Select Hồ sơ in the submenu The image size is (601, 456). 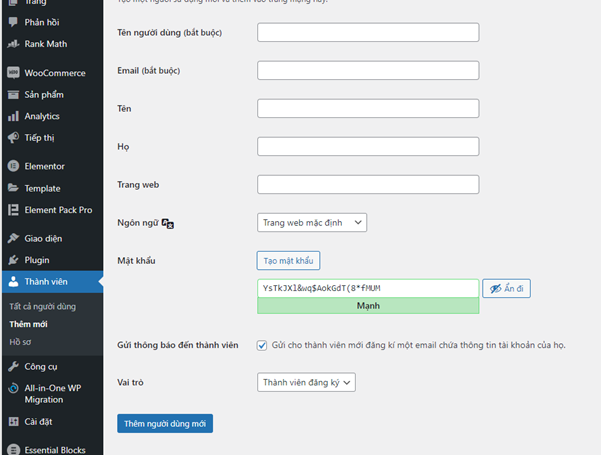point(20,342)
